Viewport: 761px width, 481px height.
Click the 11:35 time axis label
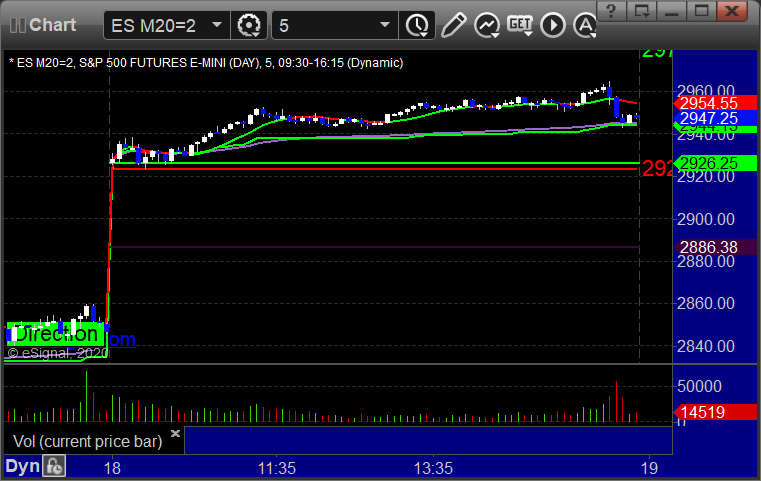coord(276,468)
